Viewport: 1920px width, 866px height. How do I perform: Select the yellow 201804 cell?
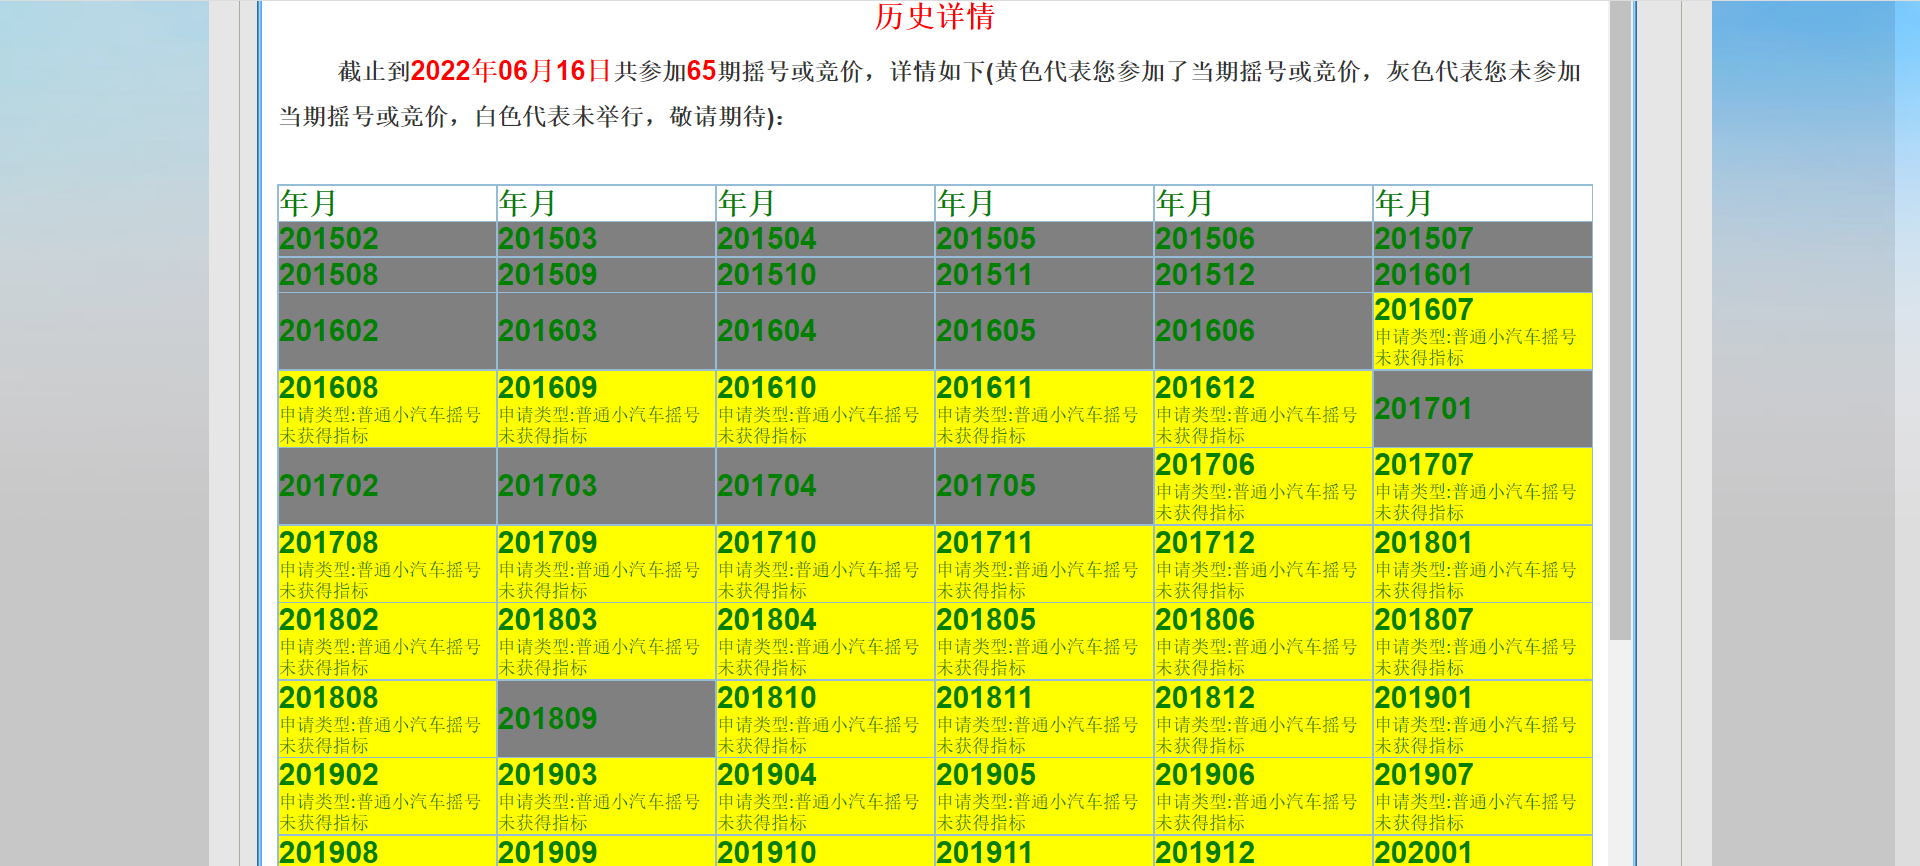click(x=824, y=641)
